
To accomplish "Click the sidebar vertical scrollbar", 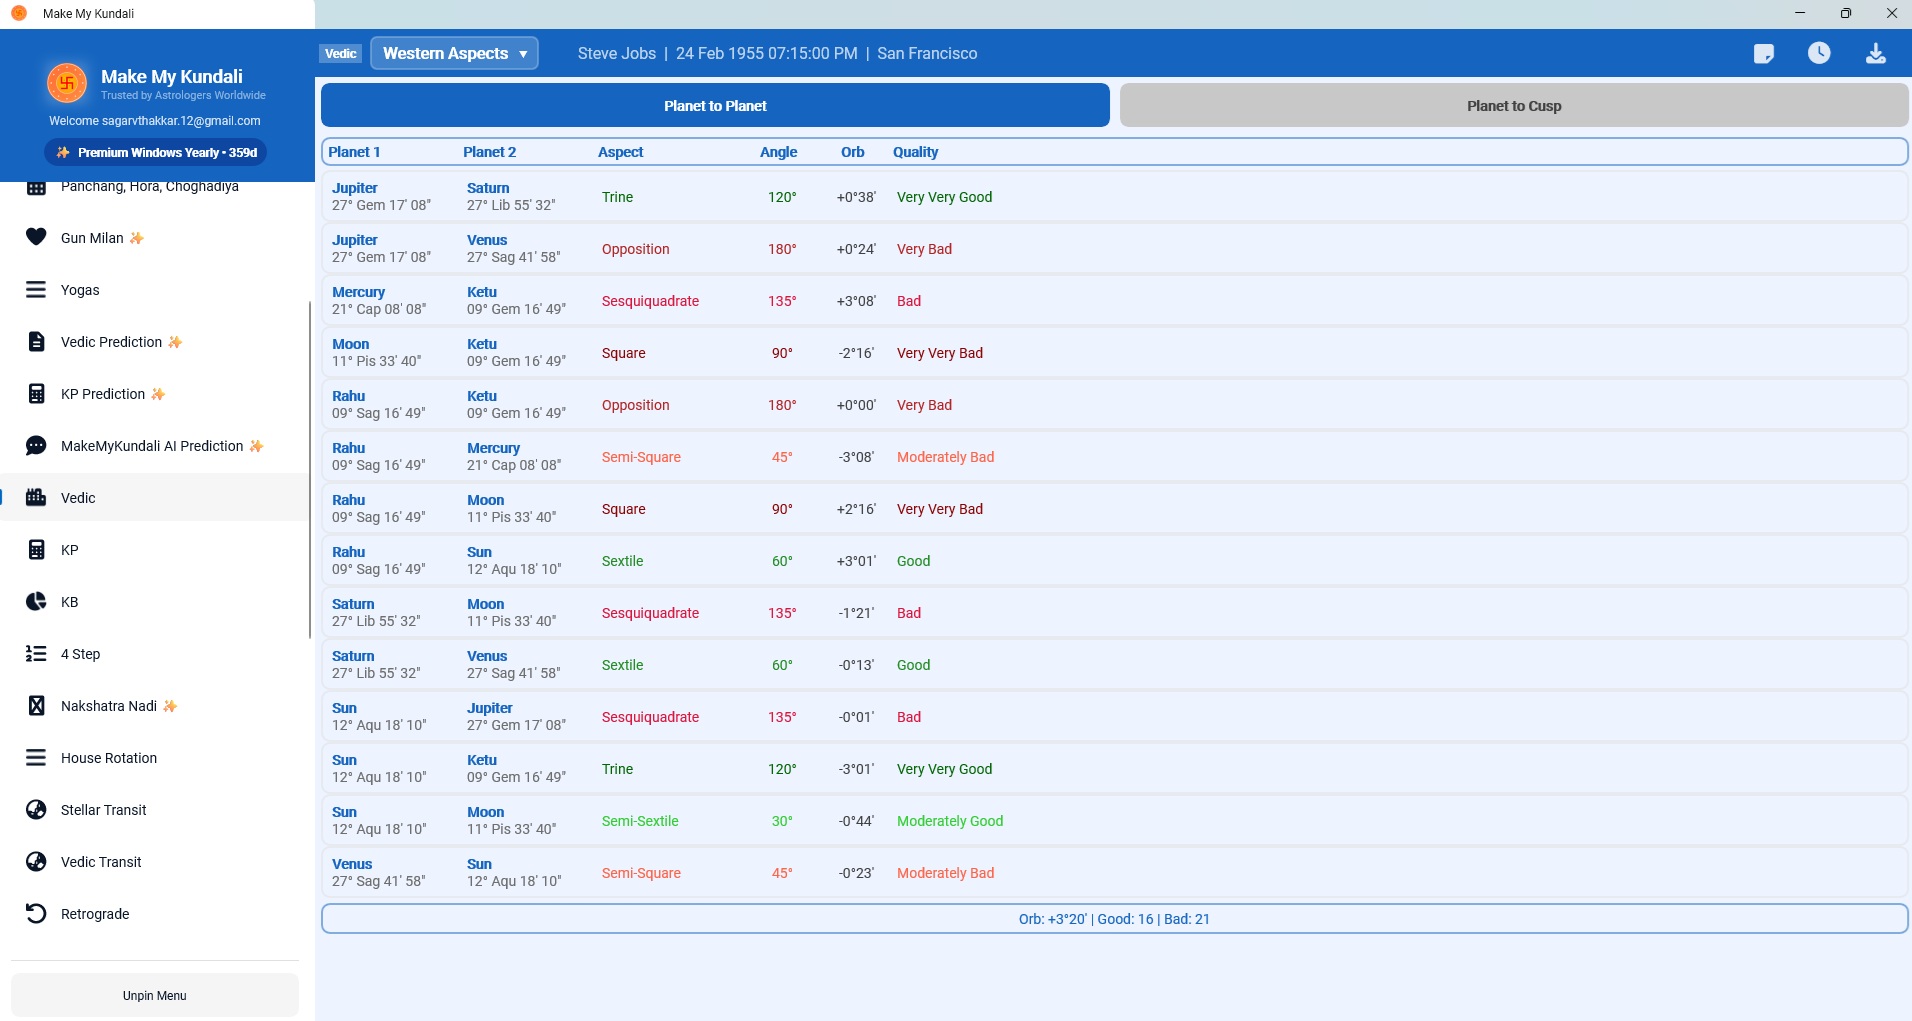I will tap(310, 470).
